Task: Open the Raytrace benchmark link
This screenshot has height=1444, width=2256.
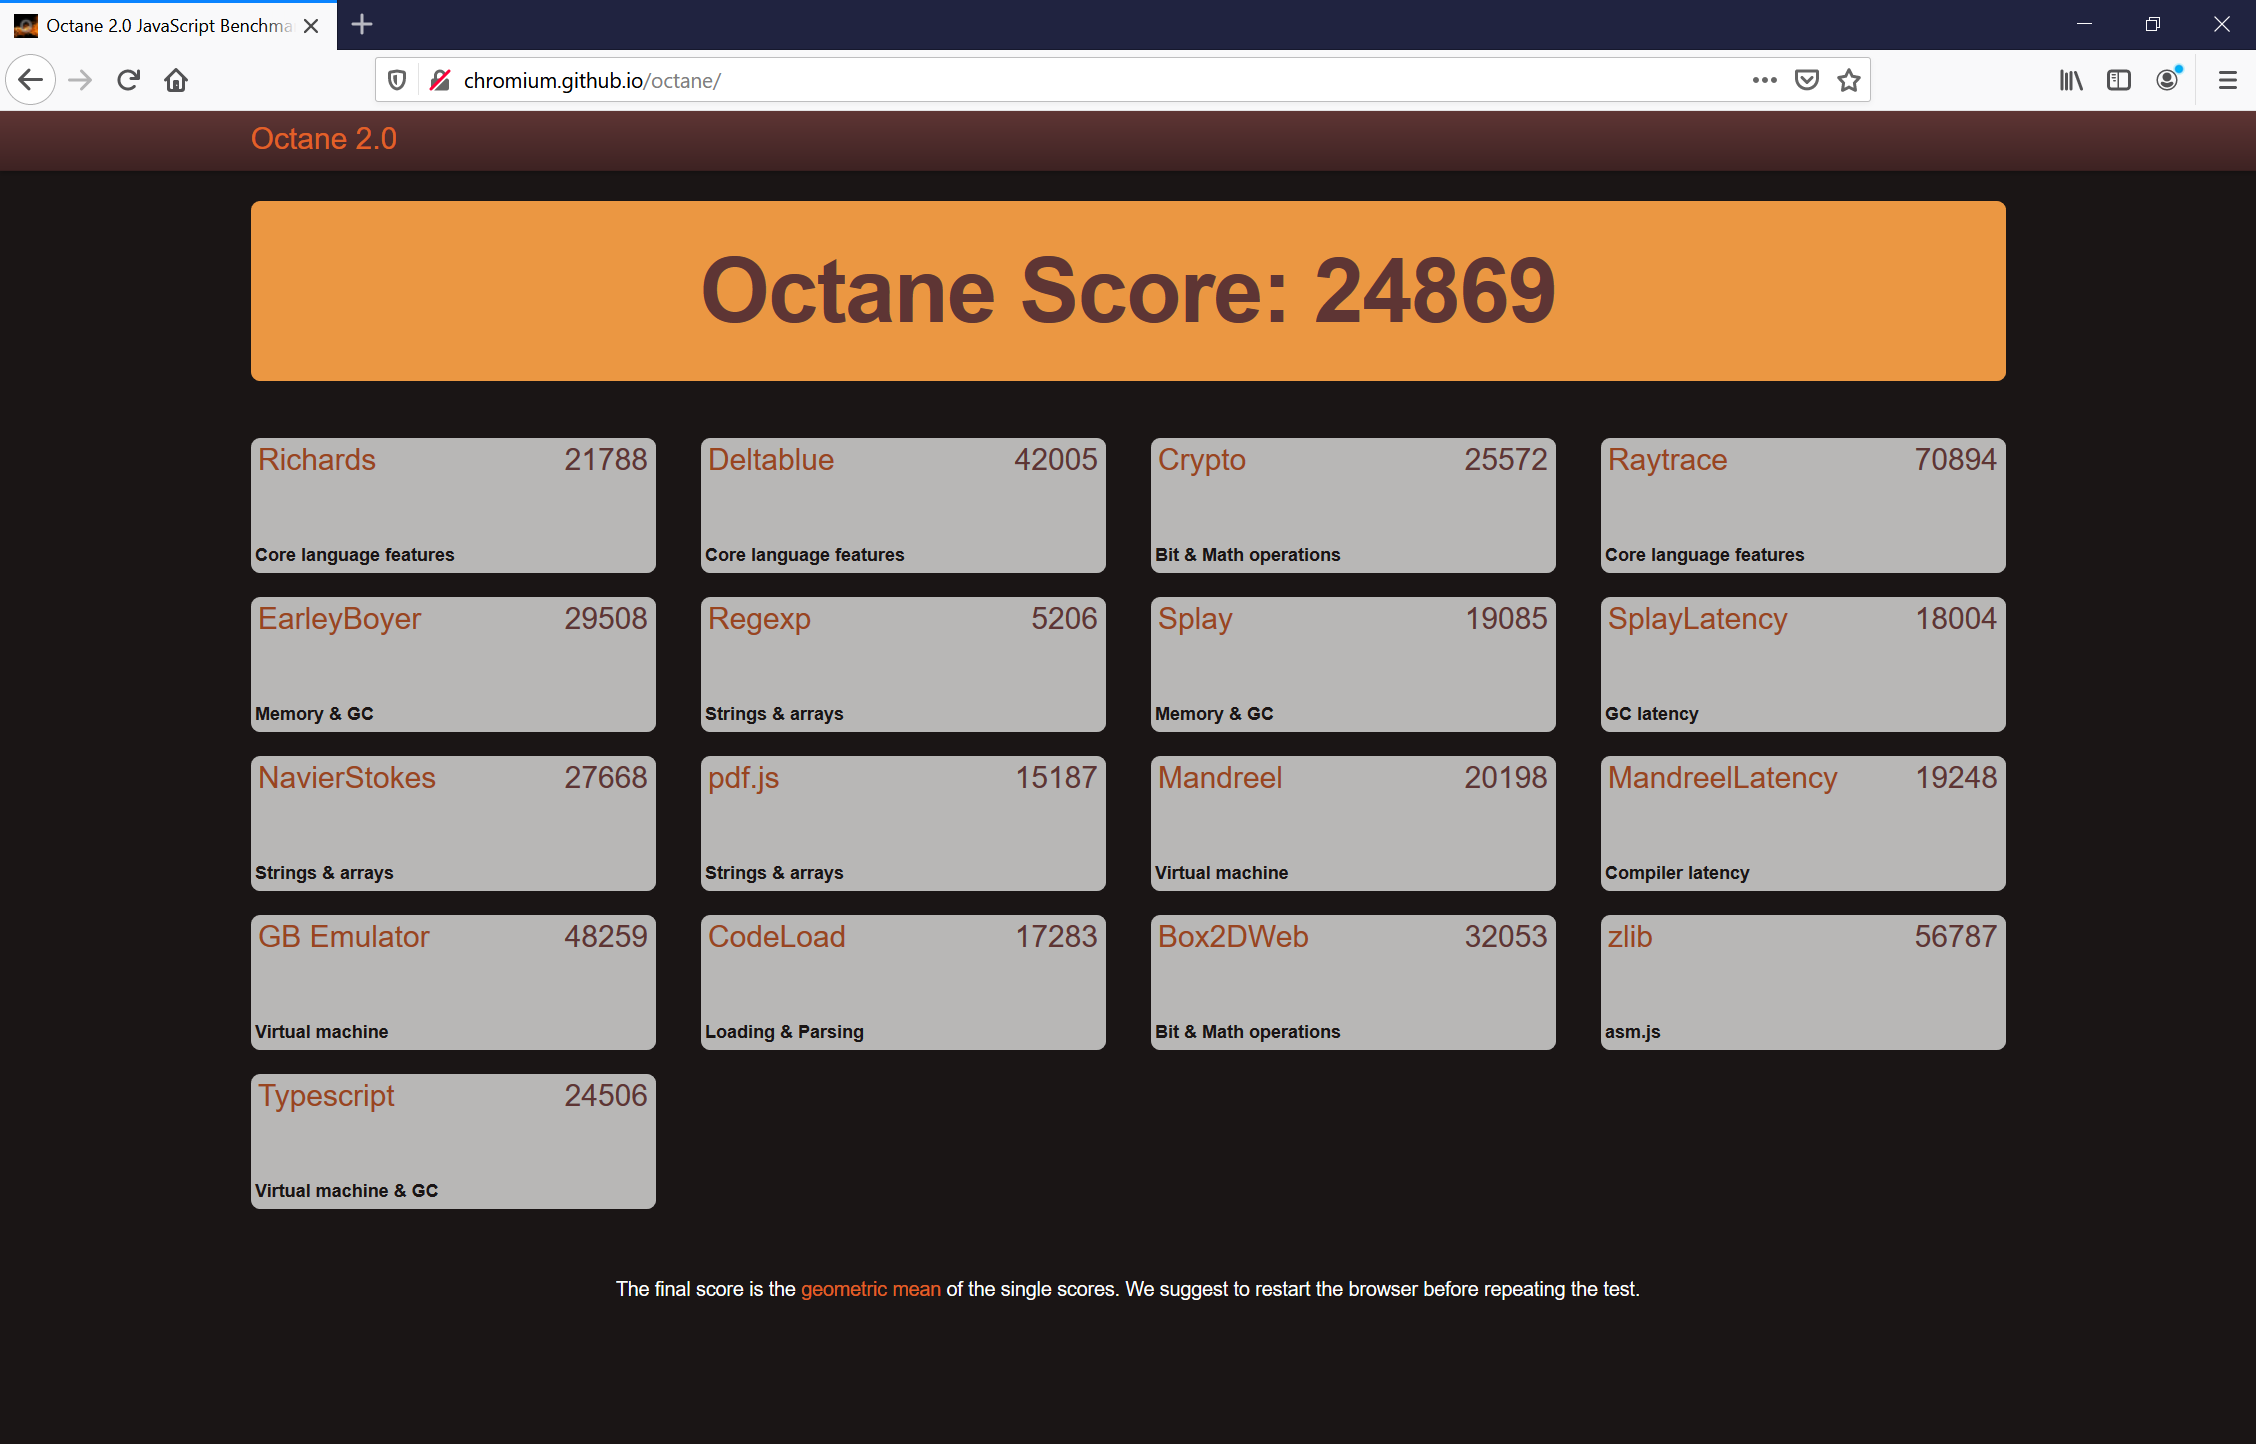Action: coord(1667,460)
